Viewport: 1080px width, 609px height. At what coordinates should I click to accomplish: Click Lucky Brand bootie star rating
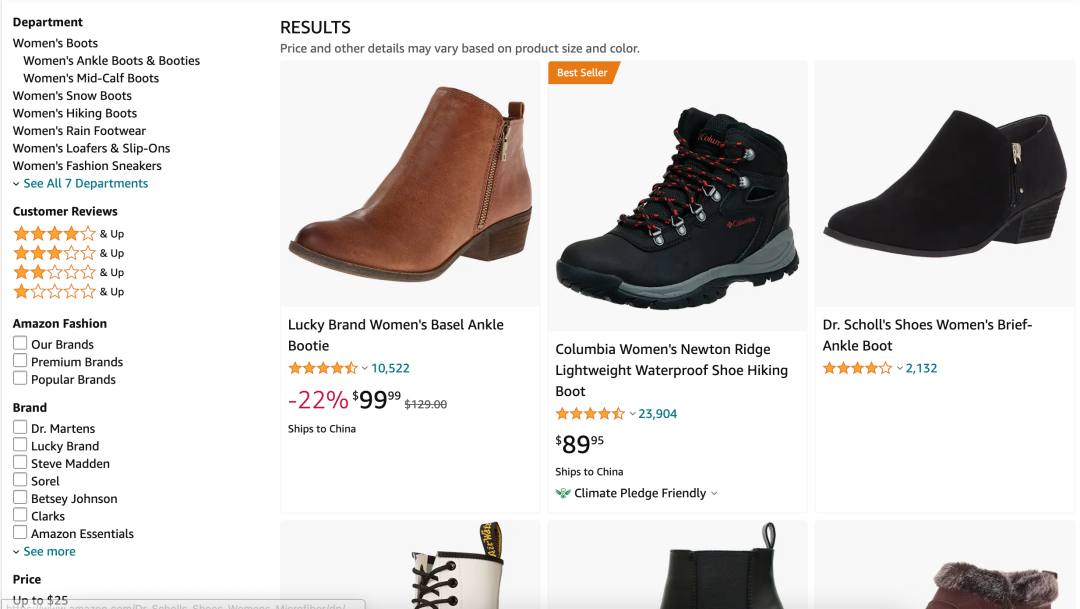point(322,368)
